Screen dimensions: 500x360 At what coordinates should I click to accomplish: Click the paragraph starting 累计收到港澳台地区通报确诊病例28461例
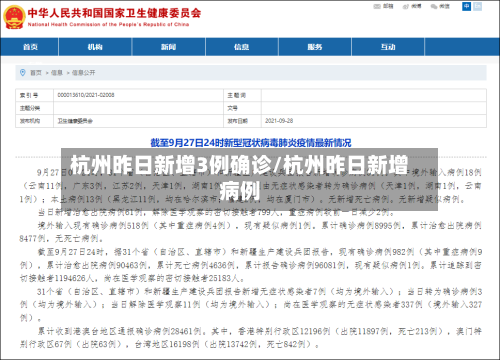coord(251,338)
